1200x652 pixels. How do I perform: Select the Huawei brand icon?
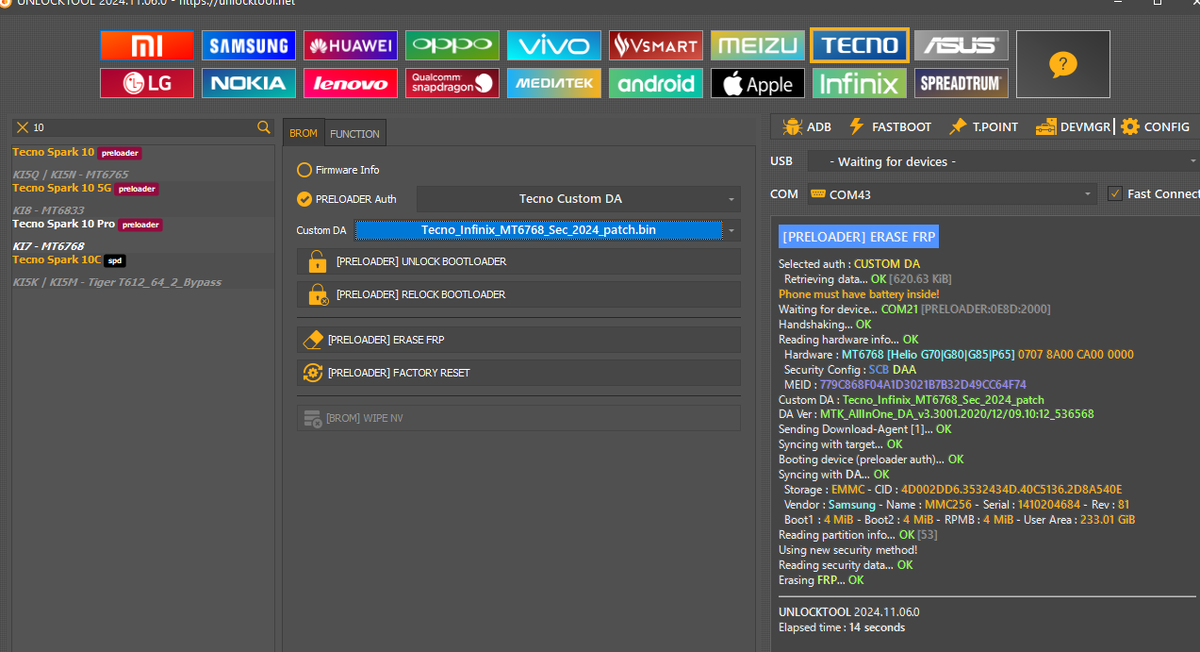point(351,45)
